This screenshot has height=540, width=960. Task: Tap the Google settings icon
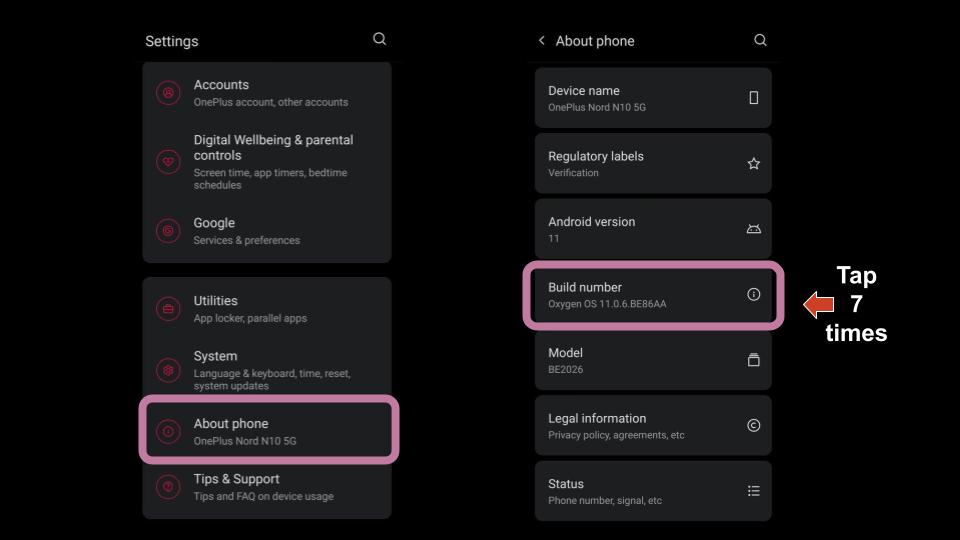coord(168,231)
